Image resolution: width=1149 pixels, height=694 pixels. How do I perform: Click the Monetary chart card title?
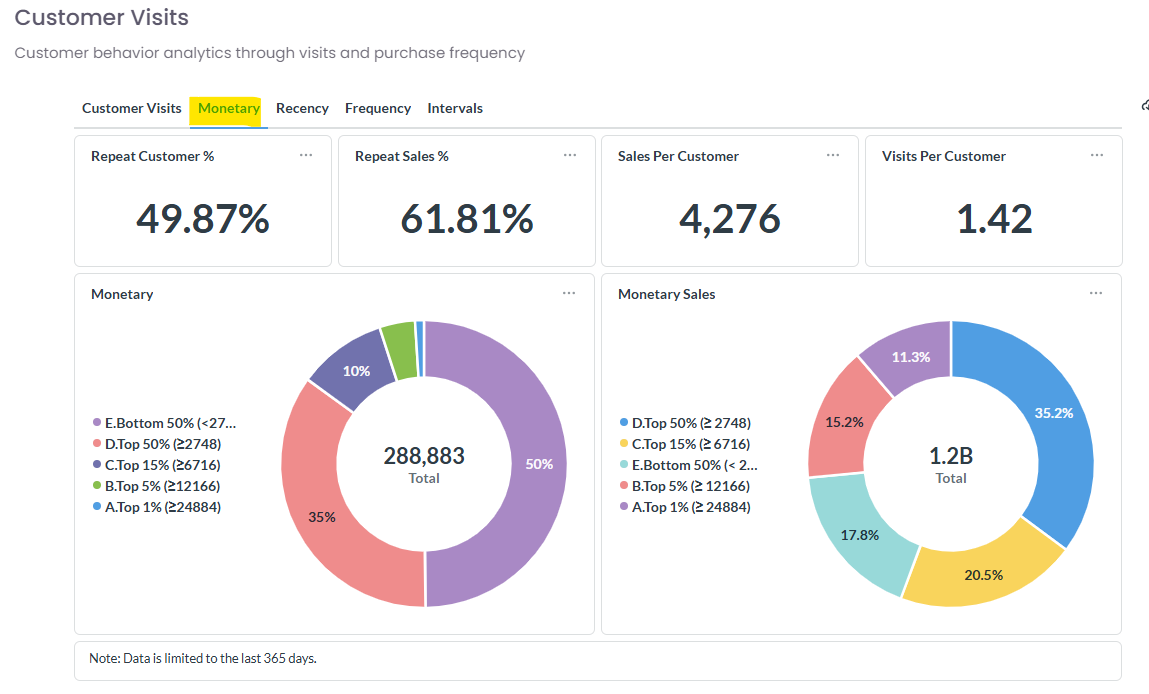click(122, 294)
